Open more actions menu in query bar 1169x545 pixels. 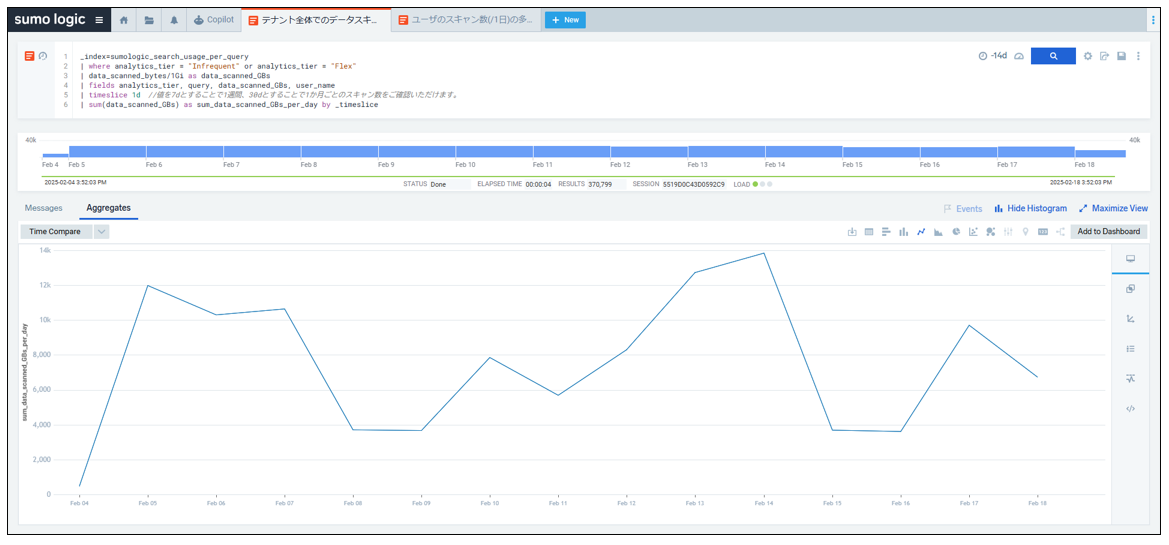[x=1138, y=56]
